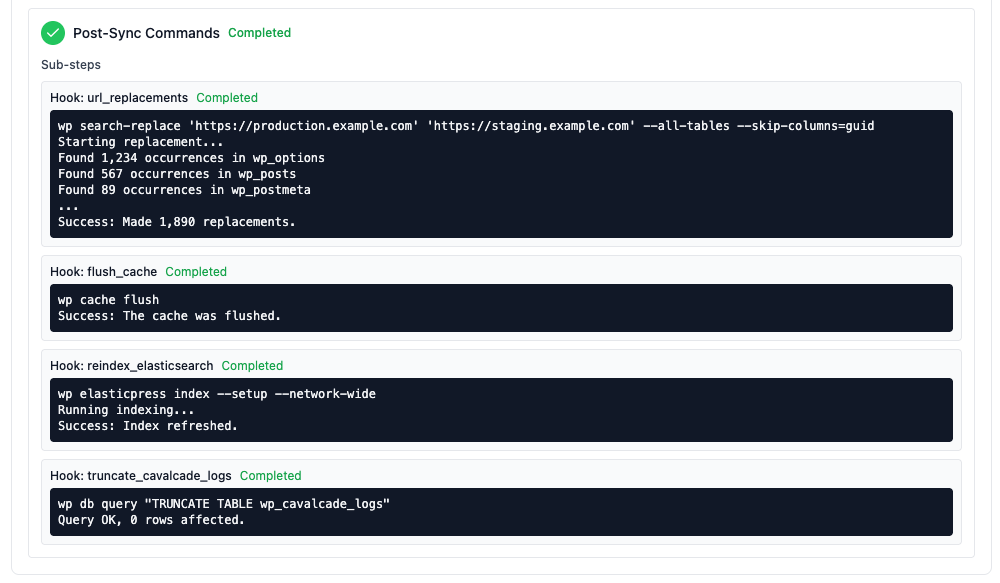The width and height of the screenshot is (1000, 583).
Task: Click Completed status of url_replacements hook
Action: coord(227,98)
